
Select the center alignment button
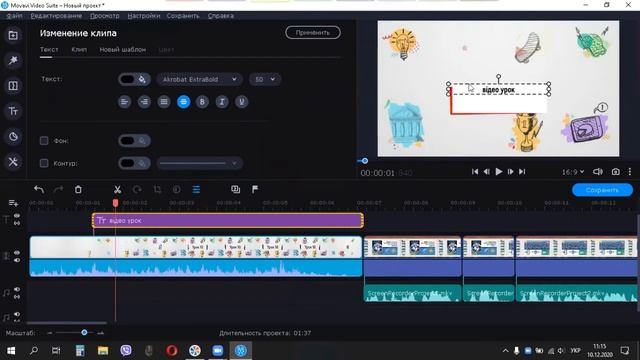[183, 102]
